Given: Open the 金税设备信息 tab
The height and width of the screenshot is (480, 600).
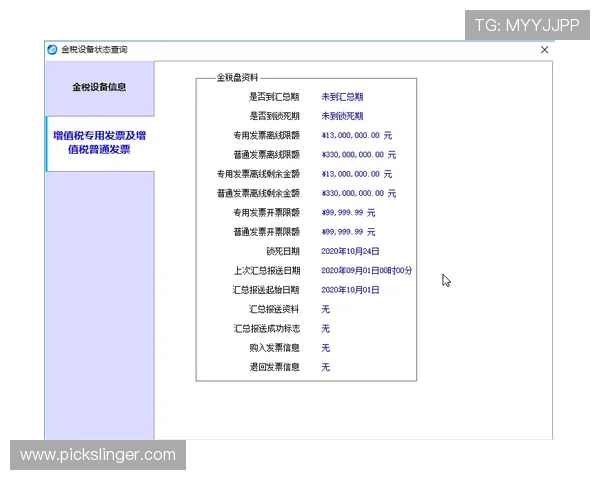Looking at the screenshot, I should coord(99,88).
